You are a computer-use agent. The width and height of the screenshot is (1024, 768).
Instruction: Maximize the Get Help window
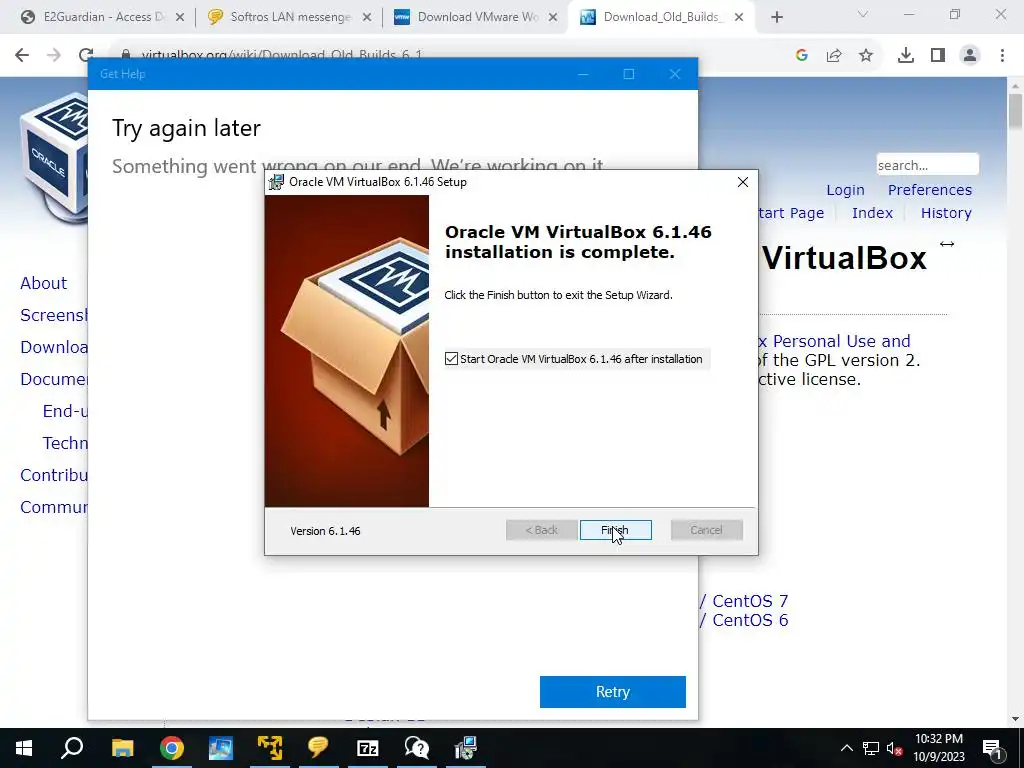(x=628, y=74)
